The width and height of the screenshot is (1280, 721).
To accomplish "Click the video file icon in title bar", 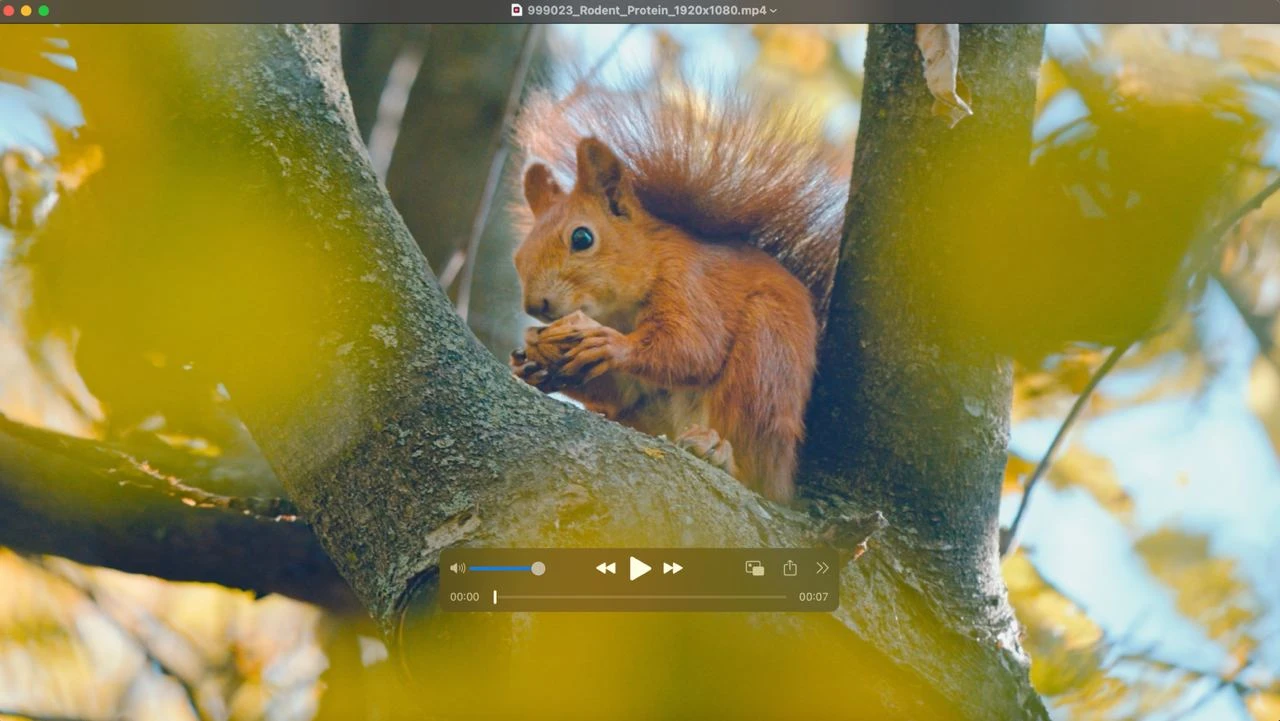I will 517,10.
